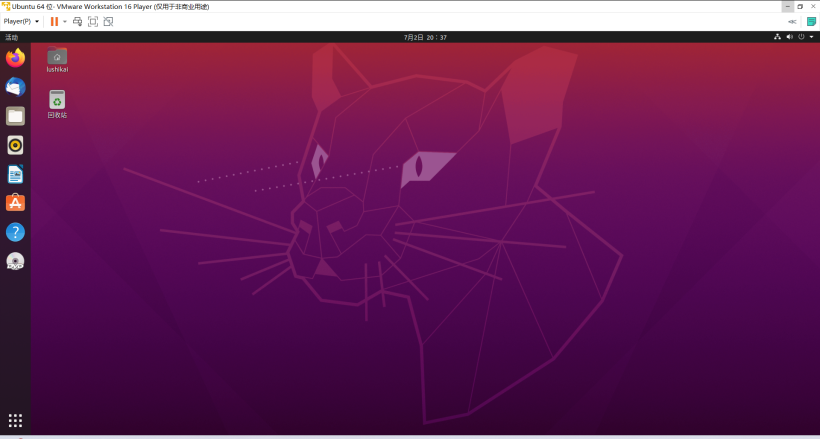Screen dimensions: 820x439
Task: Send Ctrl+Alt+Del to the guest
Action: [77, 21]
